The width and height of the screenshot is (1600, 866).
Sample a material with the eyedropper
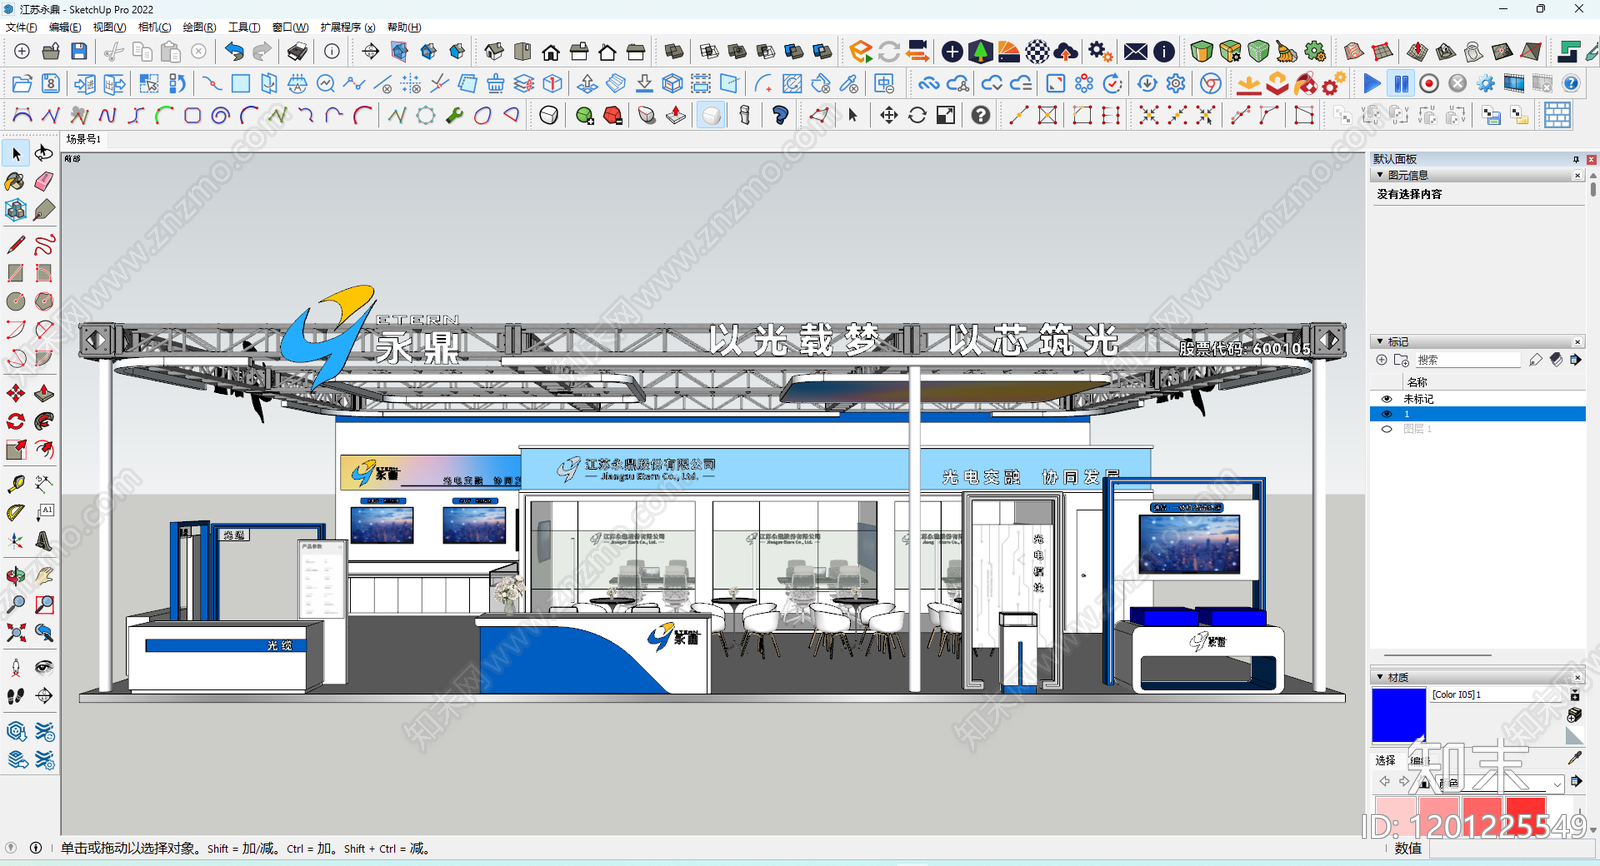[1575, 758]
